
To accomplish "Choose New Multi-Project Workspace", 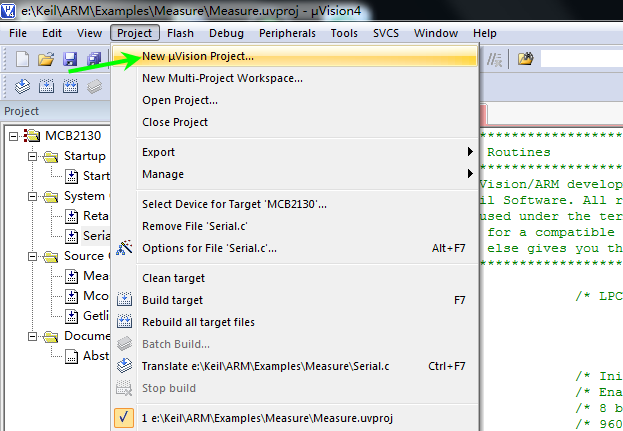I will coord(295,78).
